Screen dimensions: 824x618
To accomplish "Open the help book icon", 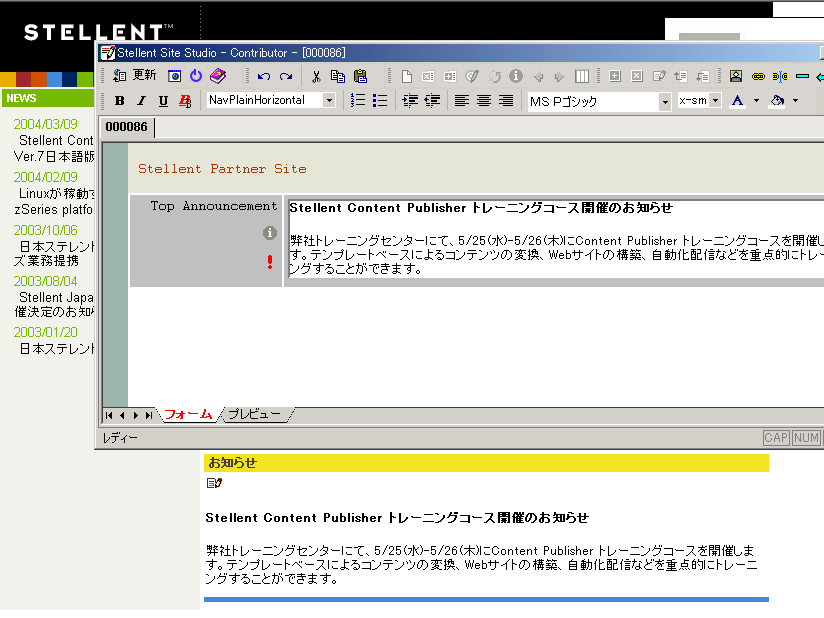I will (x=218, y=76).
